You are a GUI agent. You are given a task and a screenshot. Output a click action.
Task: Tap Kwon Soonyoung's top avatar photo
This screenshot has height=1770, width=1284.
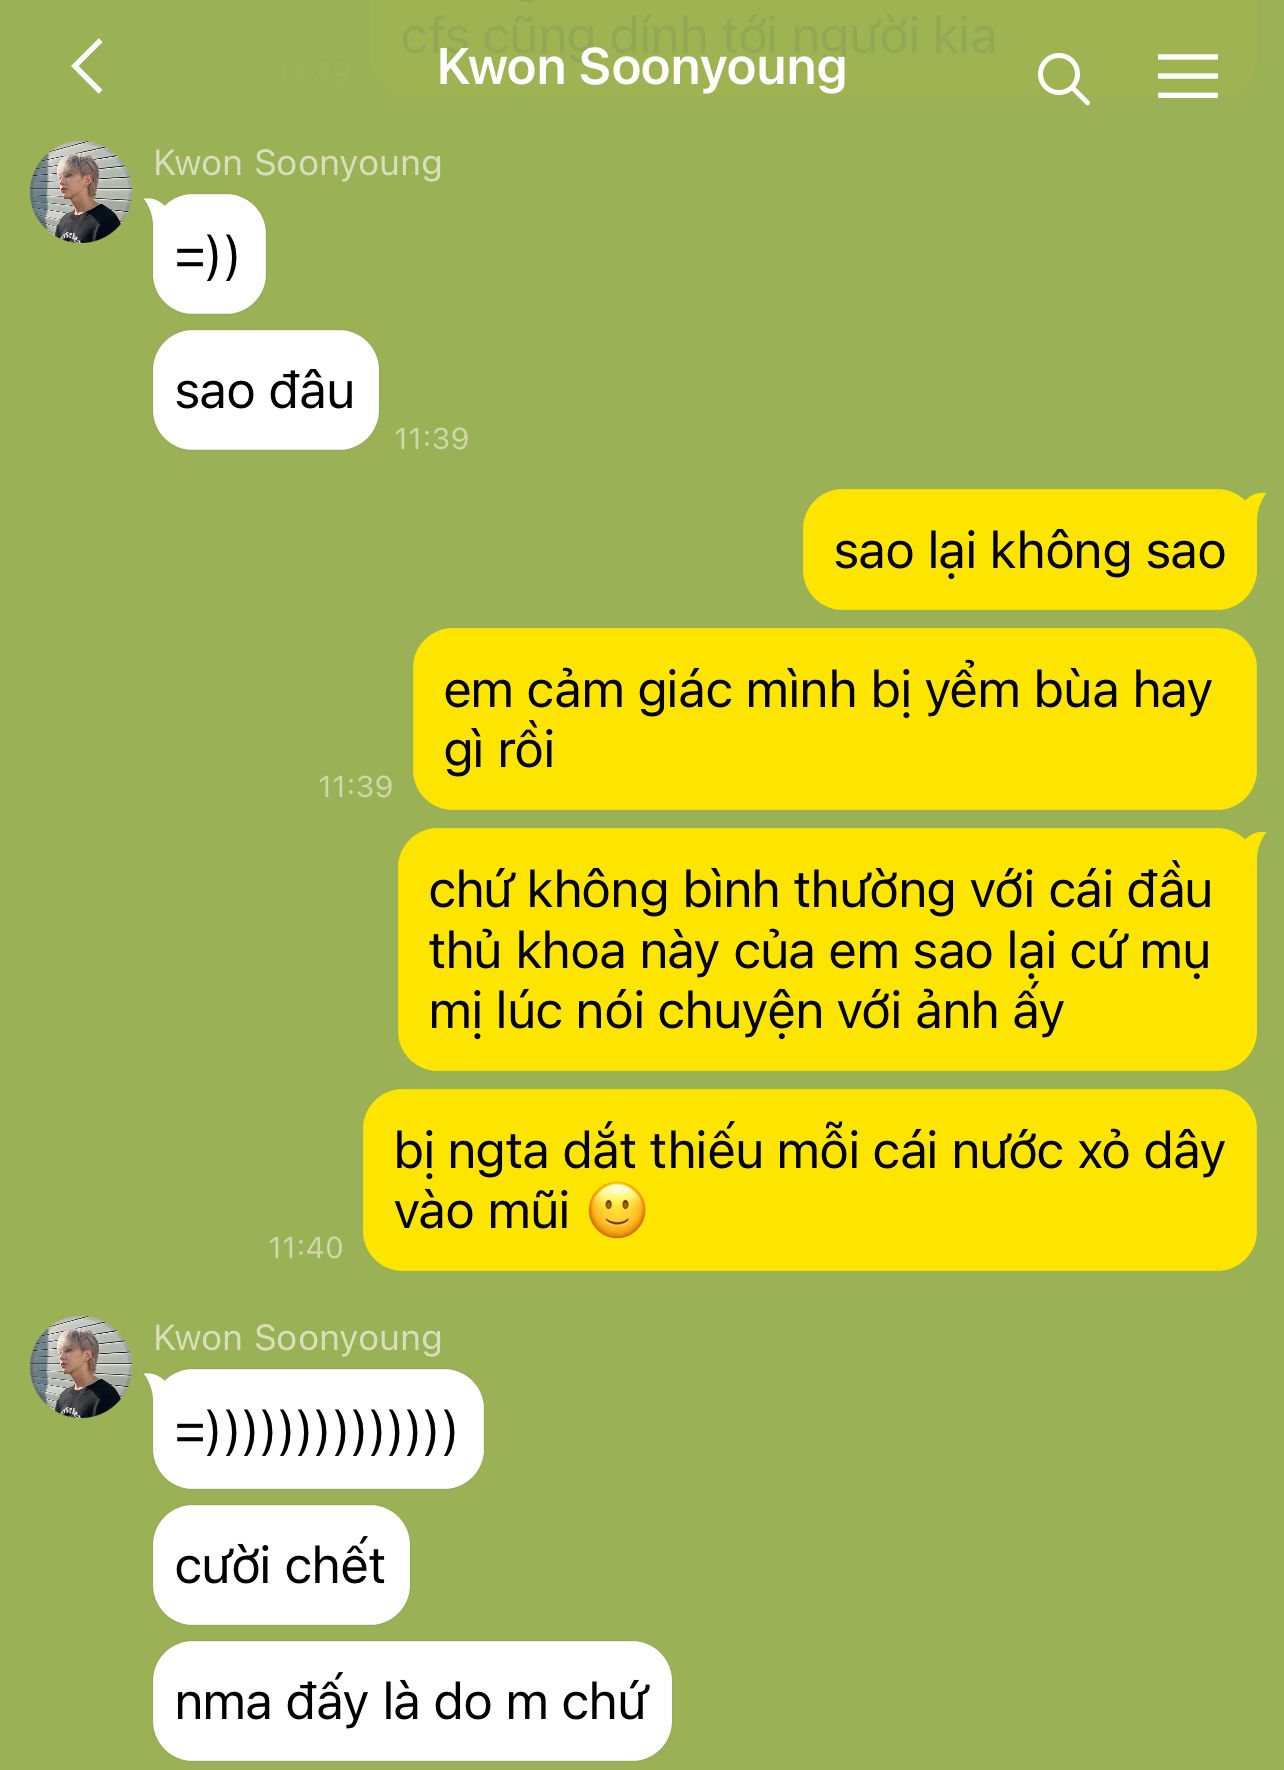81,192
